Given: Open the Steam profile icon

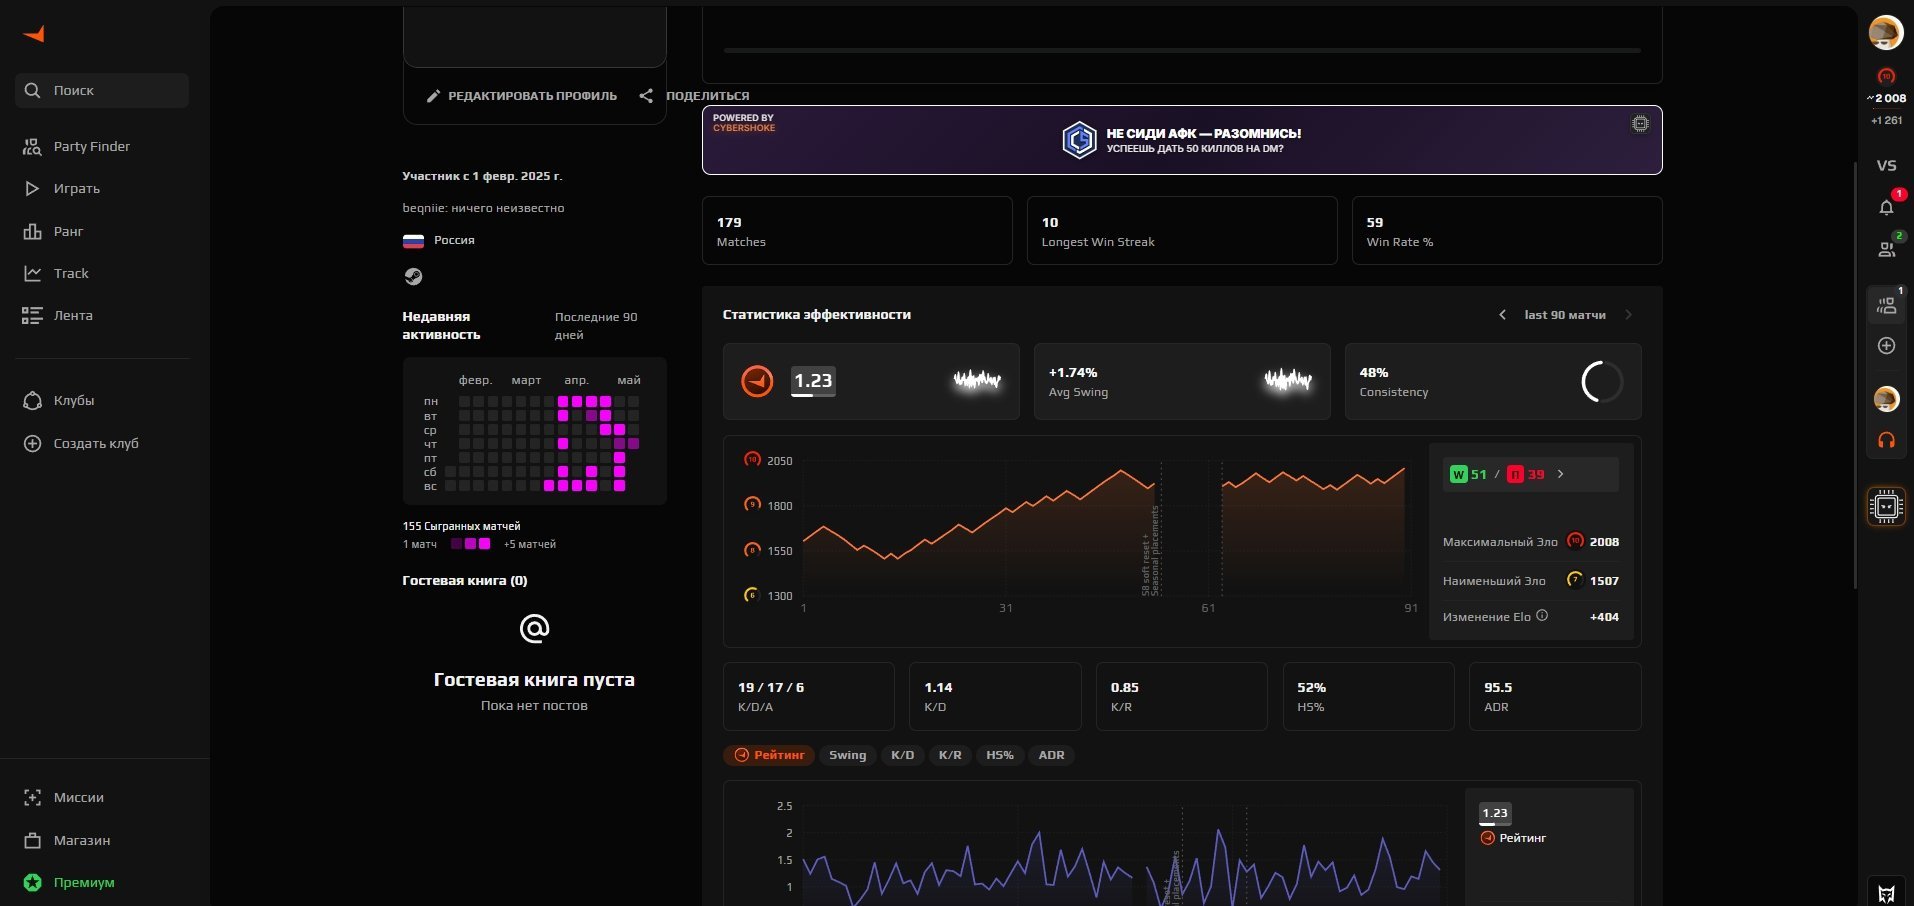Looking at the screenshot, I should click(x=413, y=276).
